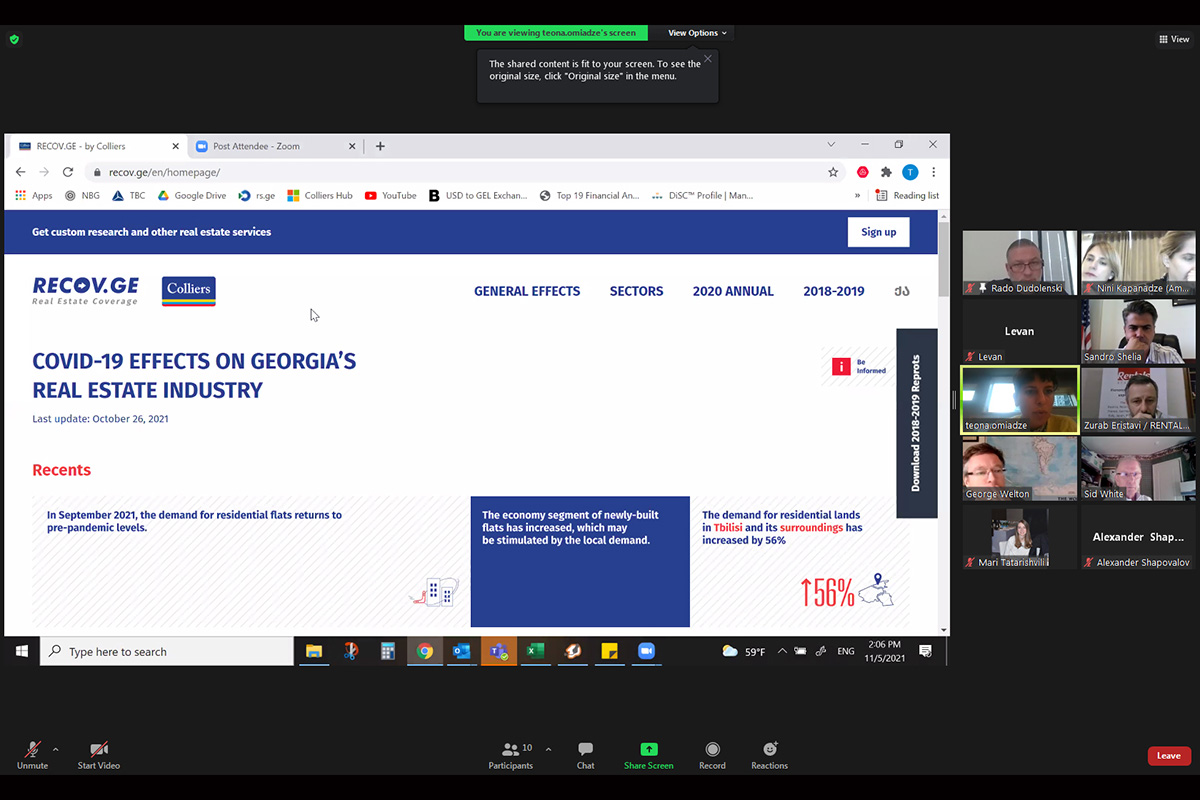
Task: Open Outlook from the taskbar
Action: [x=461, y=651]
